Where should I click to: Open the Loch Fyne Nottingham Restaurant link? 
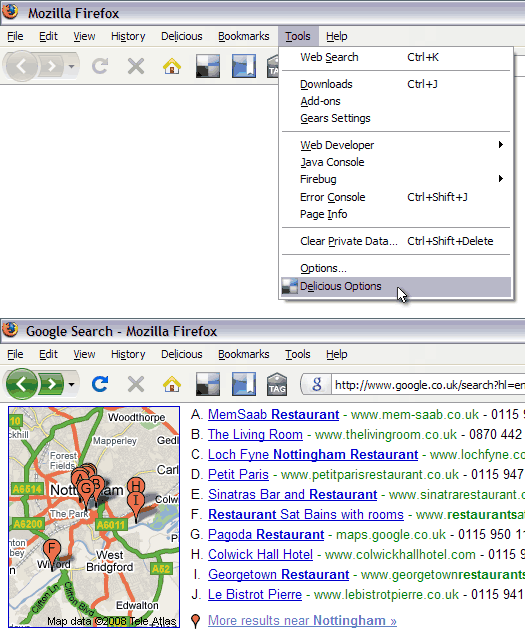point(313,454)
